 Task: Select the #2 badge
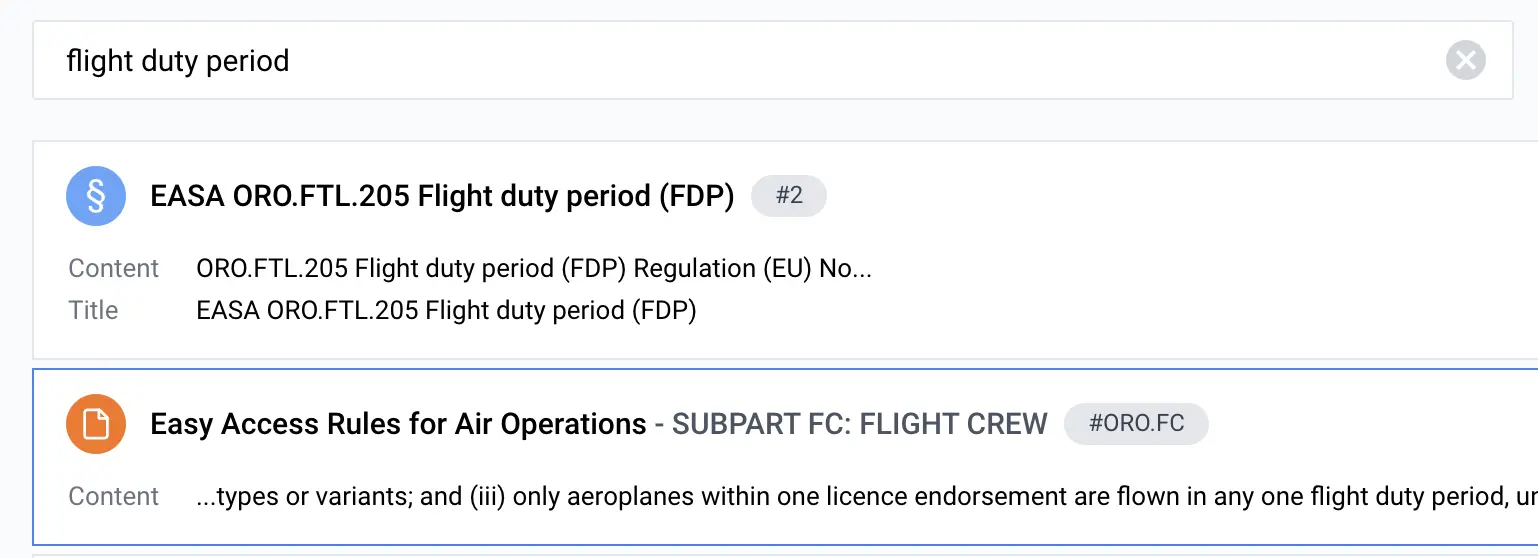789,196
